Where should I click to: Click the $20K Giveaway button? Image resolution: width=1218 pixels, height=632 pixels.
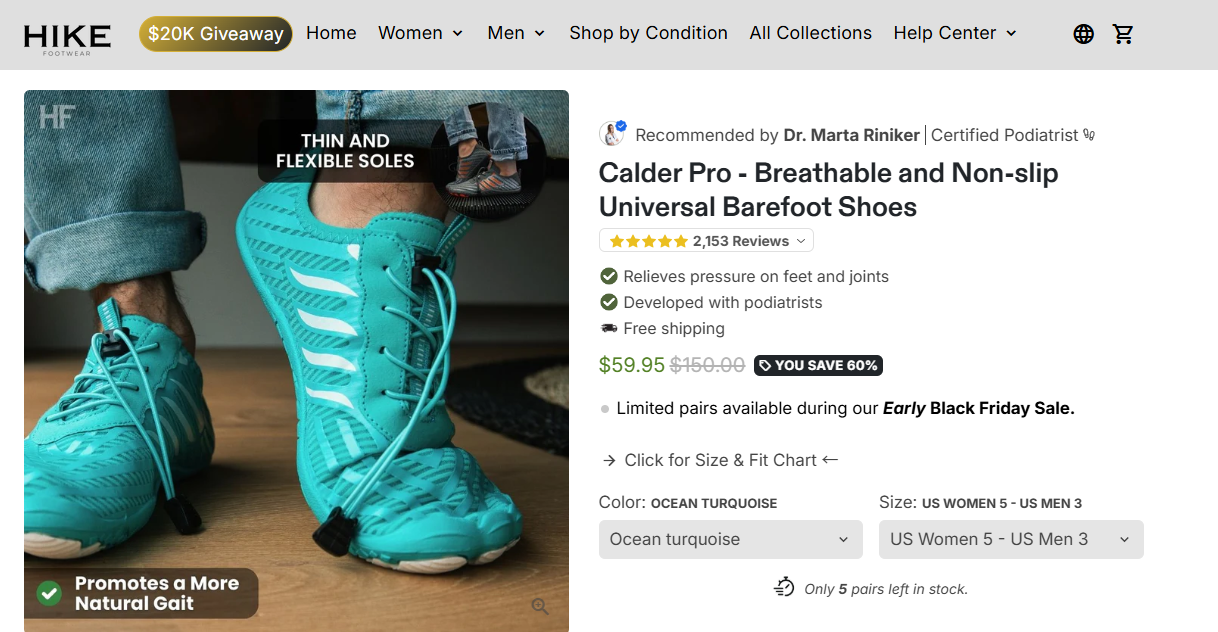click(x=215, y=34)
